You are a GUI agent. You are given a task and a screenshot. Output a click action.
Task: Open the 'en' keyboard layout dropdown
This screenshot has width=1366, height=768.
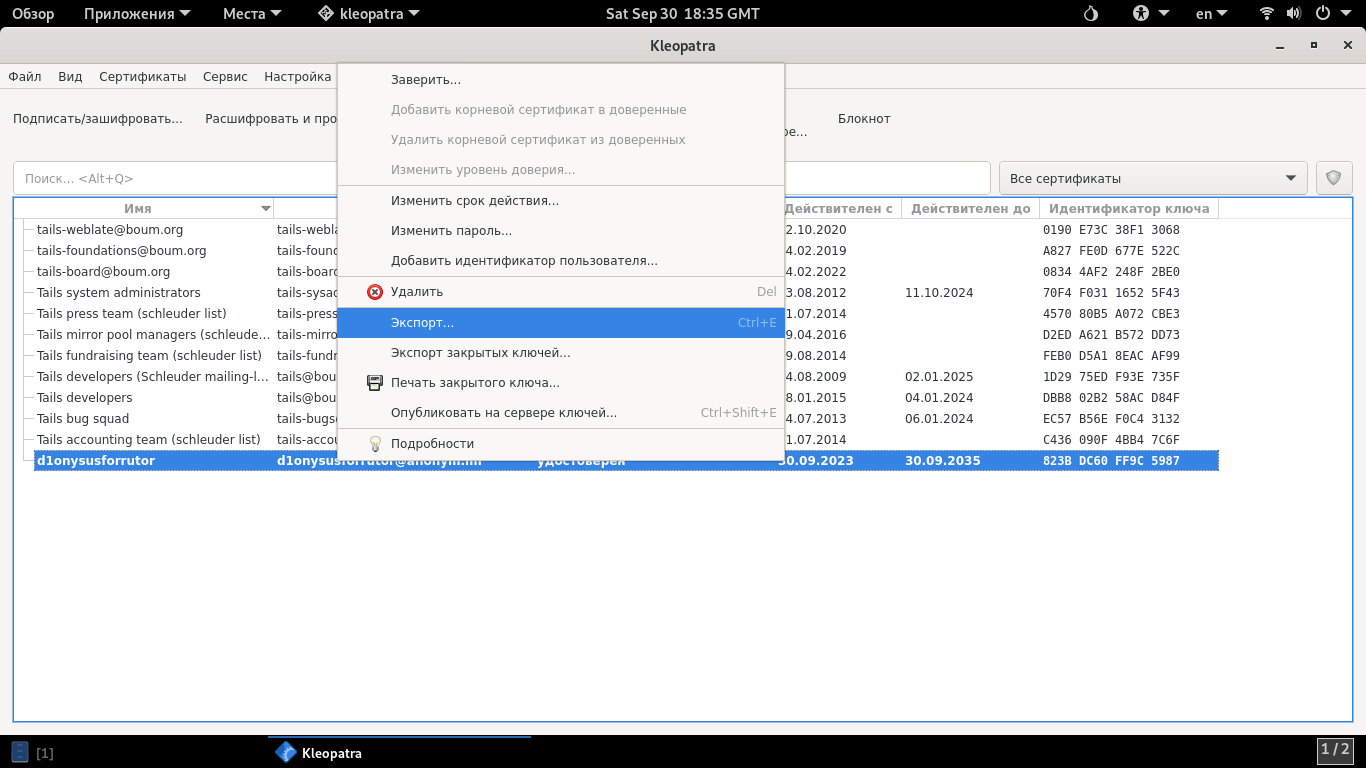tap(1213, 14)
